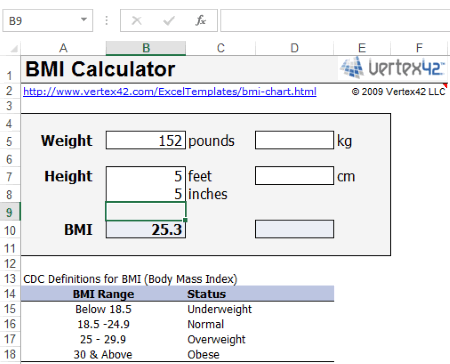Click the 'inches' unit label
The width and height of the screenshot is (450, 364).
[x=208, y=194]
